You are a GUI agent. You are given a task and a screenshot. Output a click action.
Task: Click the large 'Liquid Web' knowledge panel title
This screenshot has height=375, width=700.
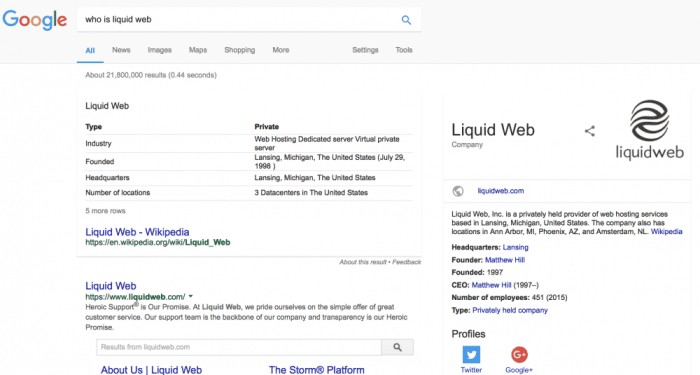coord(493,130)
